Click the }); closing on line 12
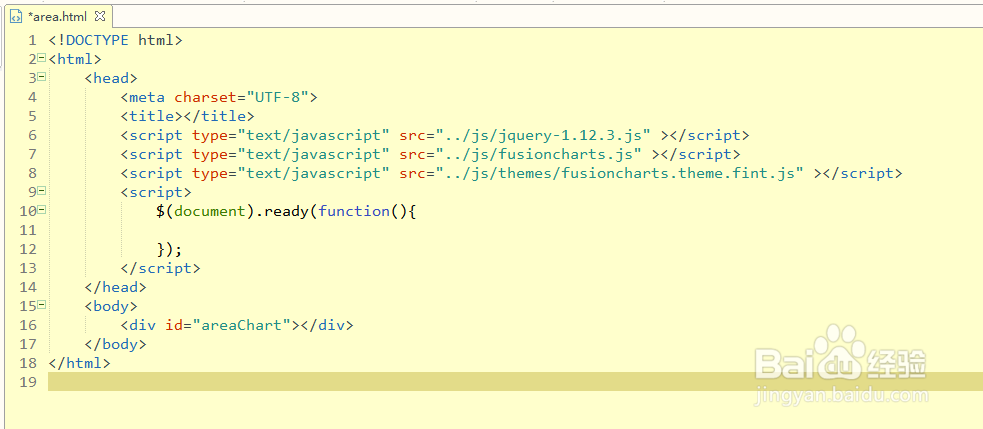The height and width of the screenshot is (429, 983). click(x=169, y=250)
